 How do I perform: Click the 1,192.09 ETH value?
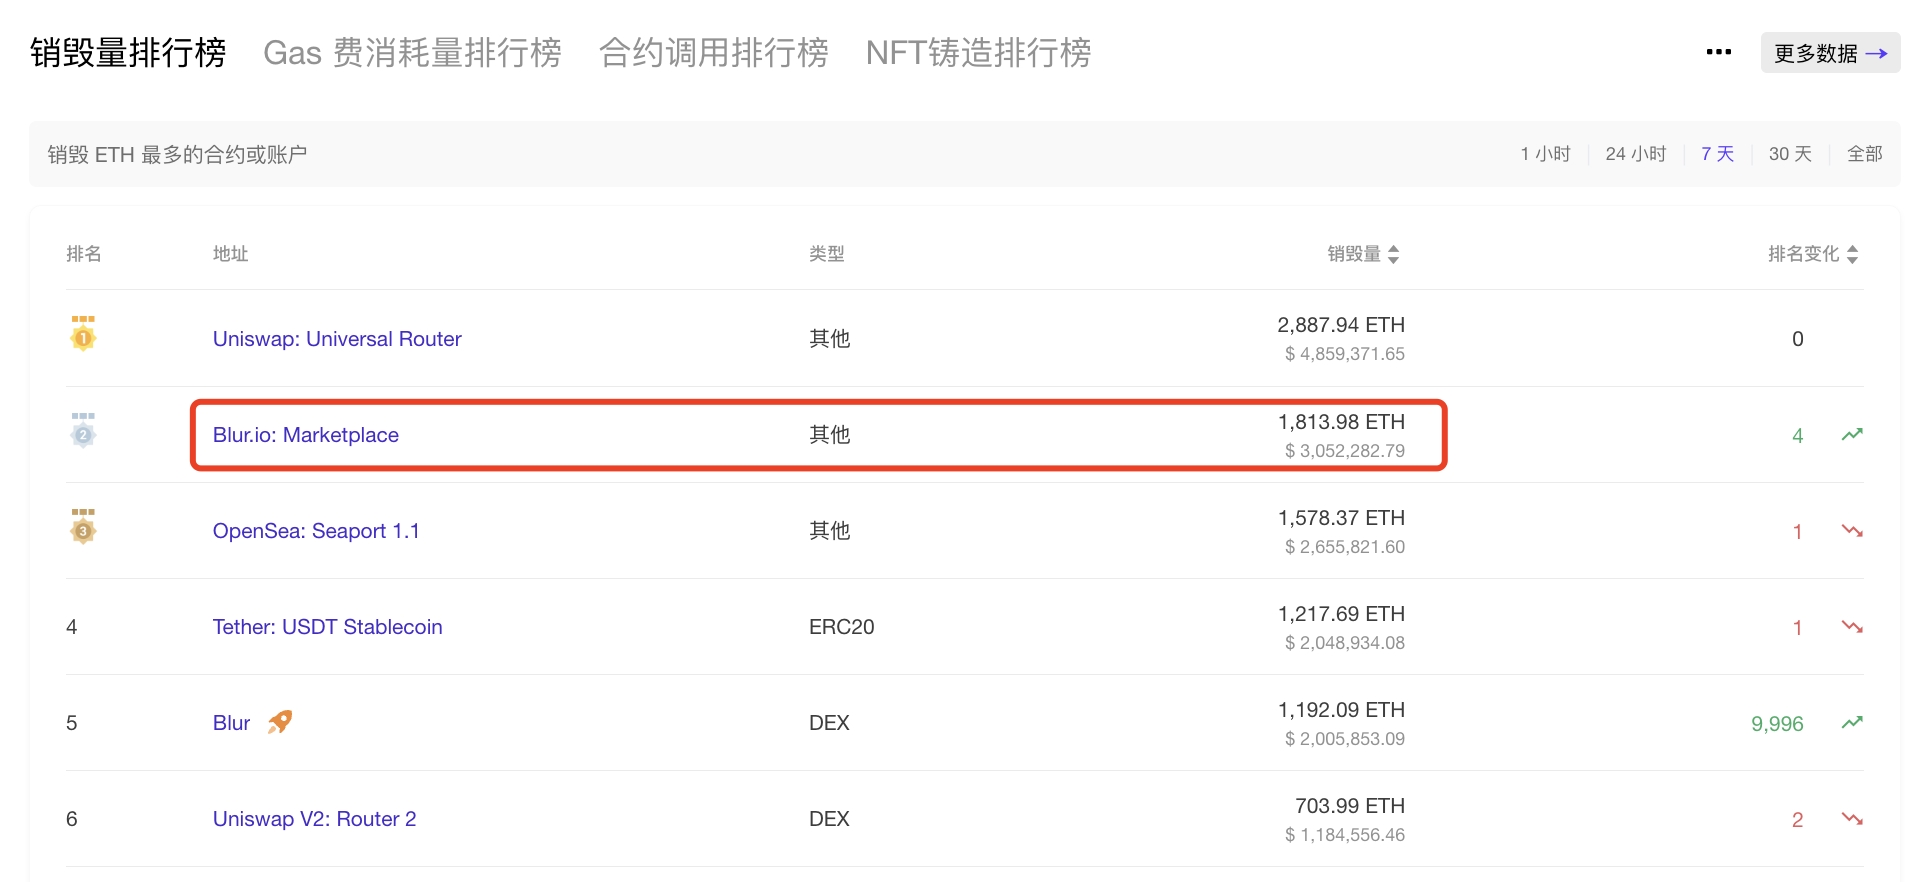[x=1341, y=710]
